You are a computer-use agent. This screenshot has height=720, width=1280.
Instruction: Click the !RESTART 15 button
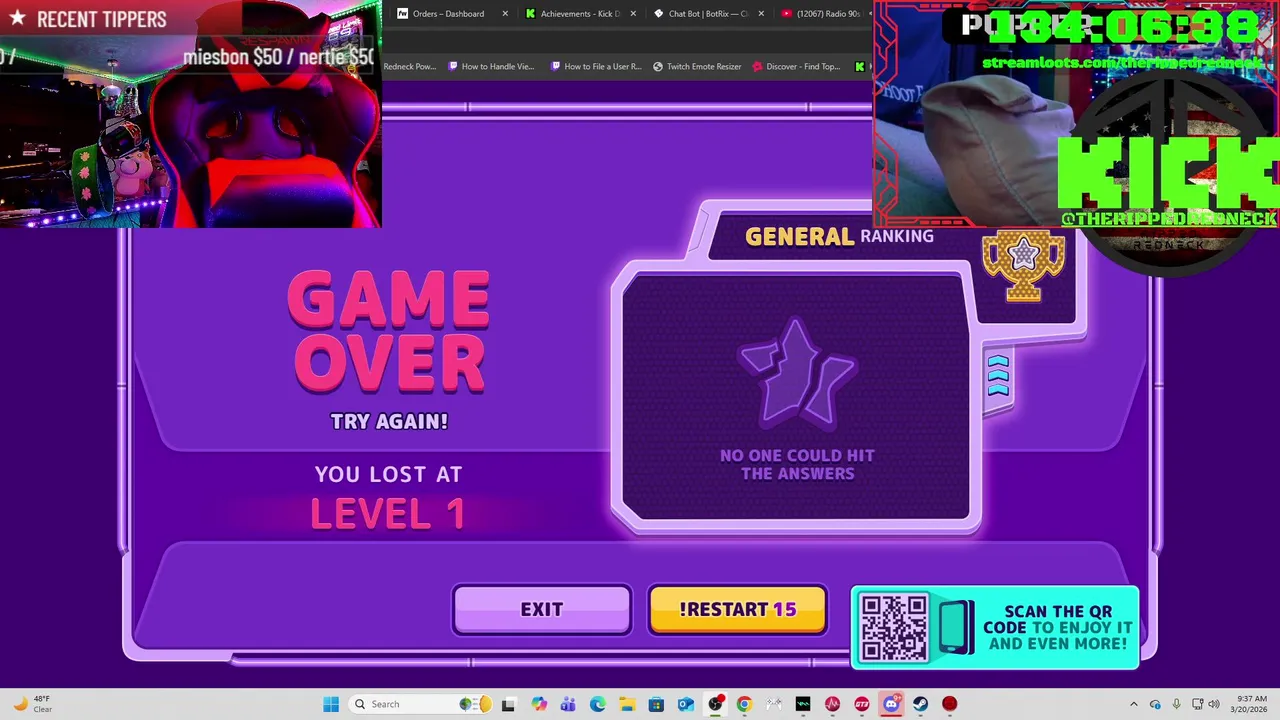point(737,609)
